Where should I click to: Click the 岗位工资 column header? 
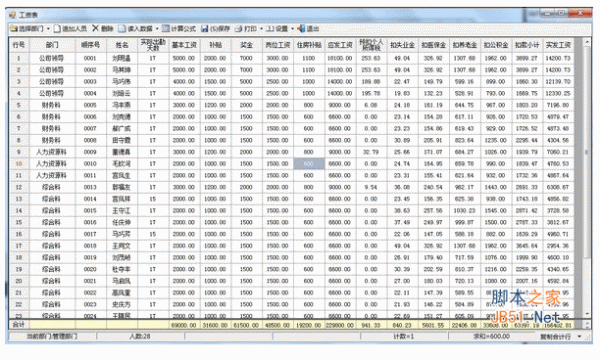tap(278, 45)
